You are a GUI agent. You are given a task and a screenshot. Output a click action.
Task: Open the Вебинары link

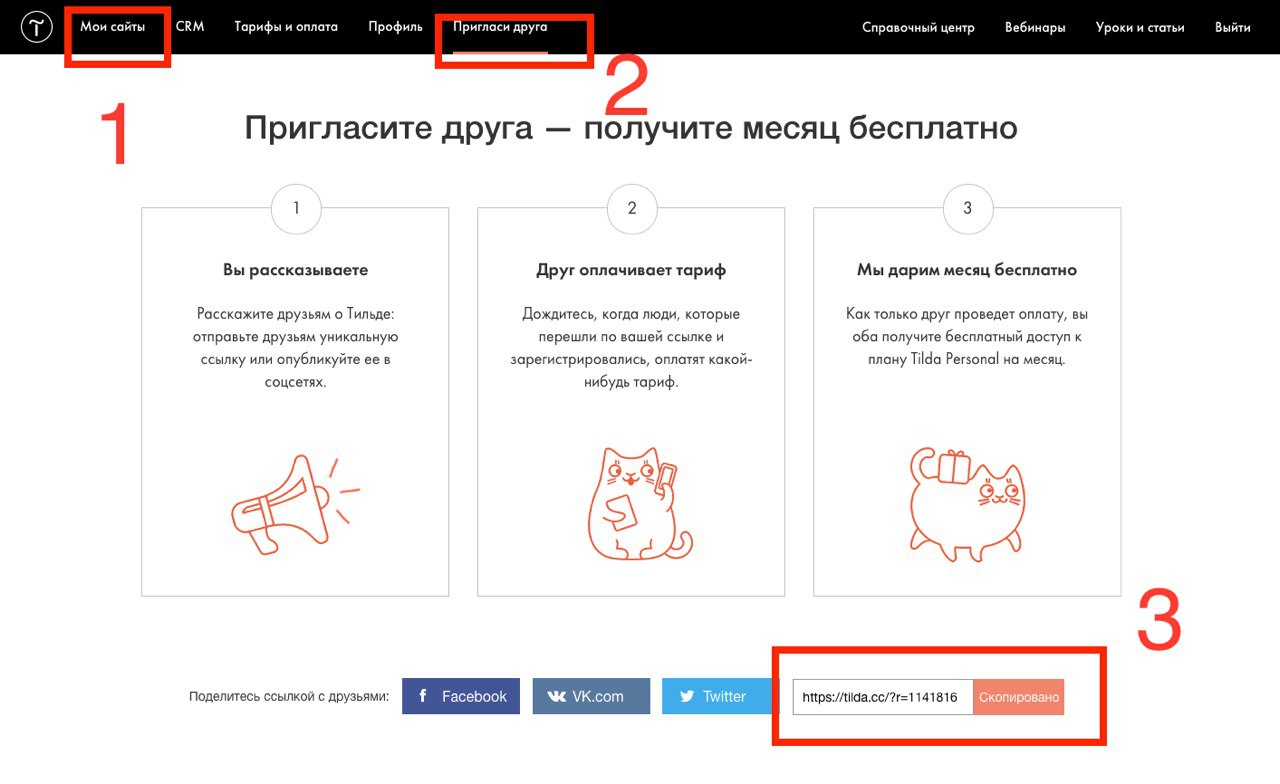[x=1035, y=27]
